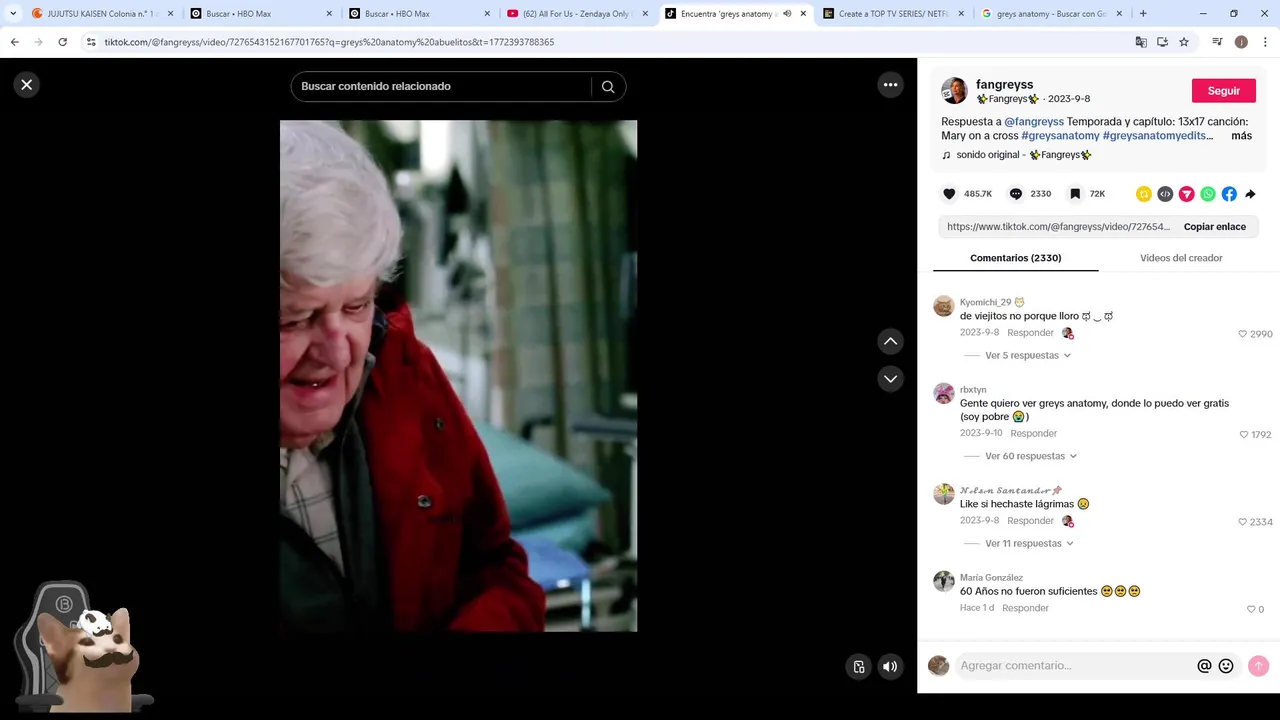Go to the next video arrow
Viewport: 1280px width, 720px height.
pyautogui.click(x=890, y=379)
